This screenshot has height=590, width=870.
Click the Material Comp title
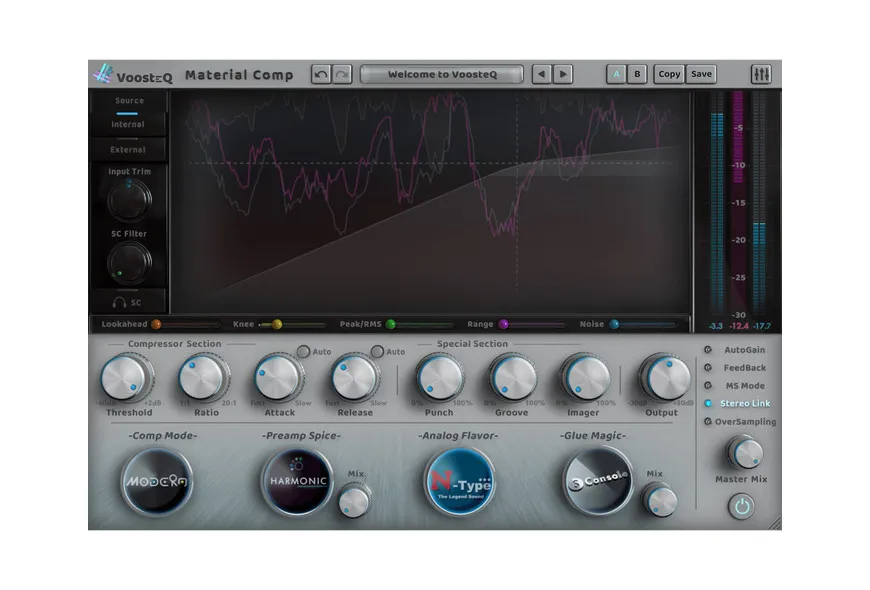[x=239, y=75]
